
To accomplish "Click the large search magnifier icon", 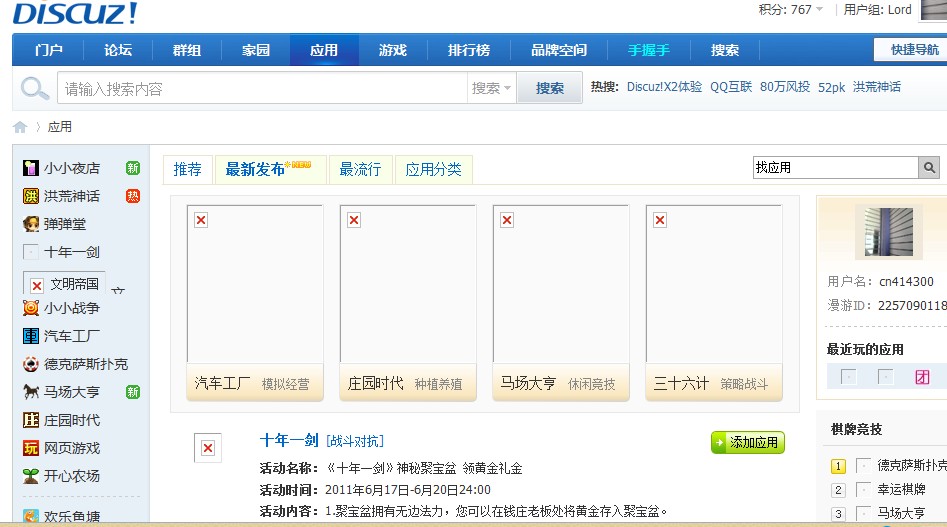I will pyautogui.click(x=34, y=88).
